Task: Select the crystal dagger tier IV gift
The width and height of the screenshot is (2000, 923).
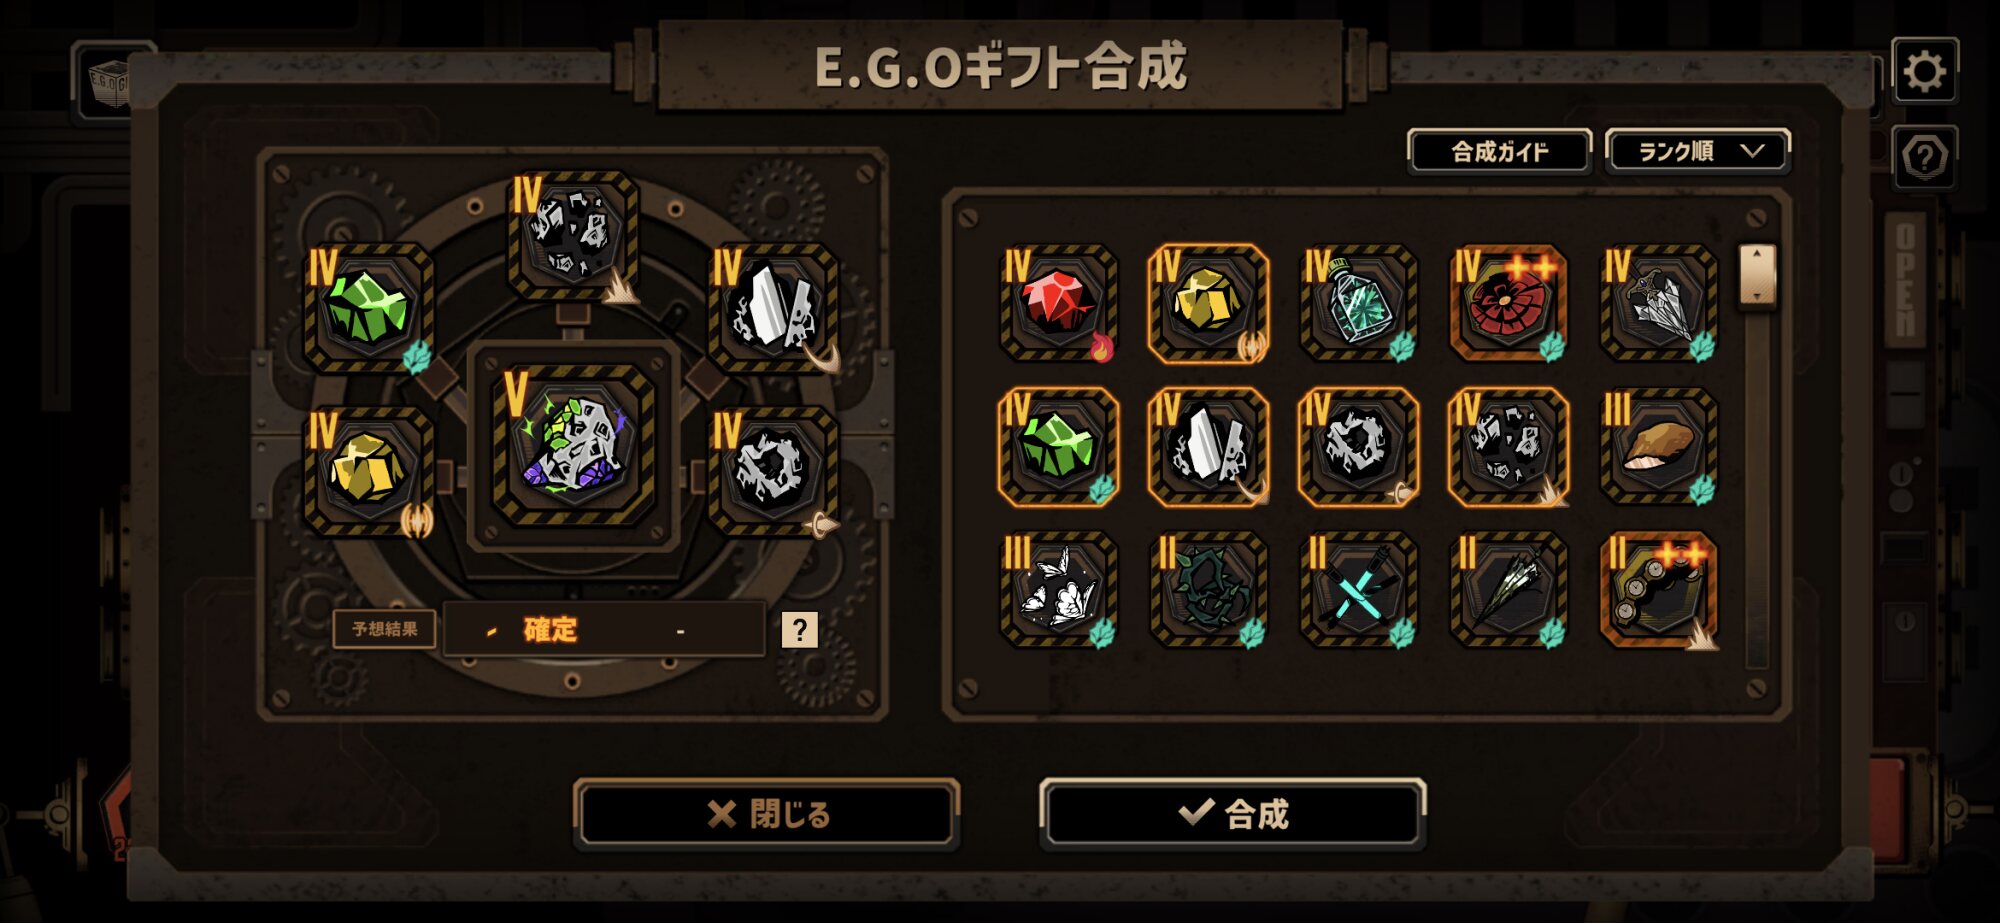Action: click(x=1658, y=303)
